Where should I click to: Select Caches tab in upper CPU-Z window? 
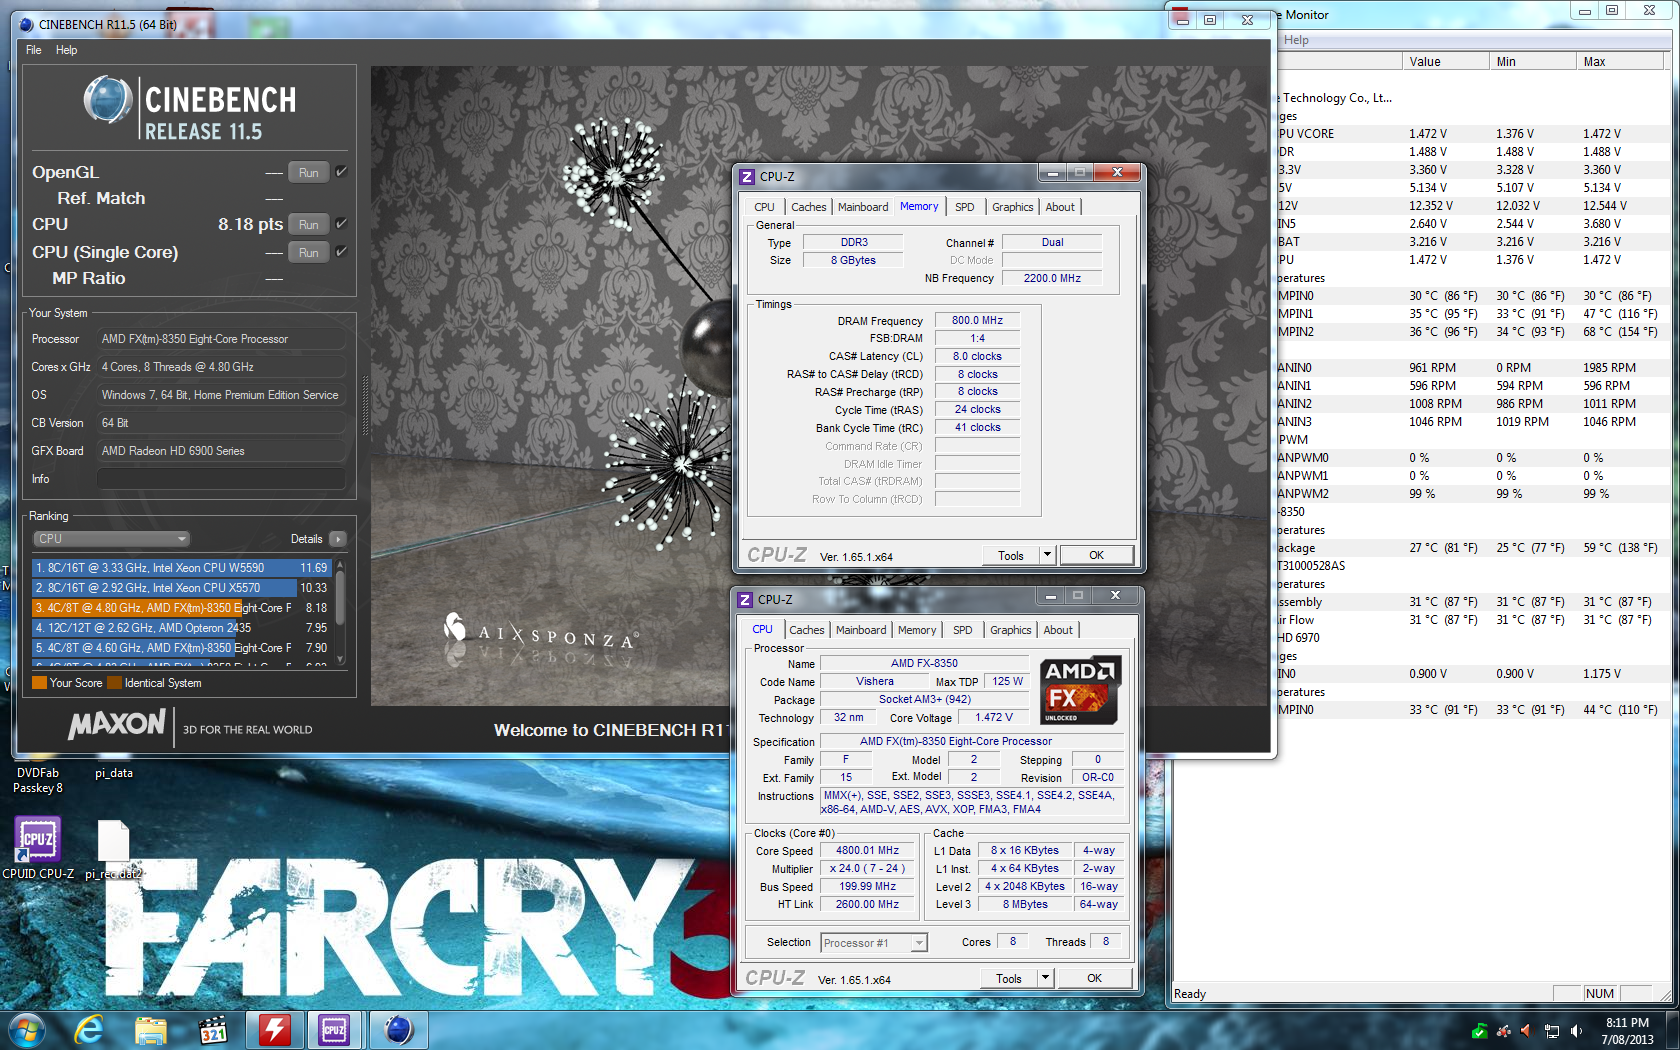click(x=808, y=207)
